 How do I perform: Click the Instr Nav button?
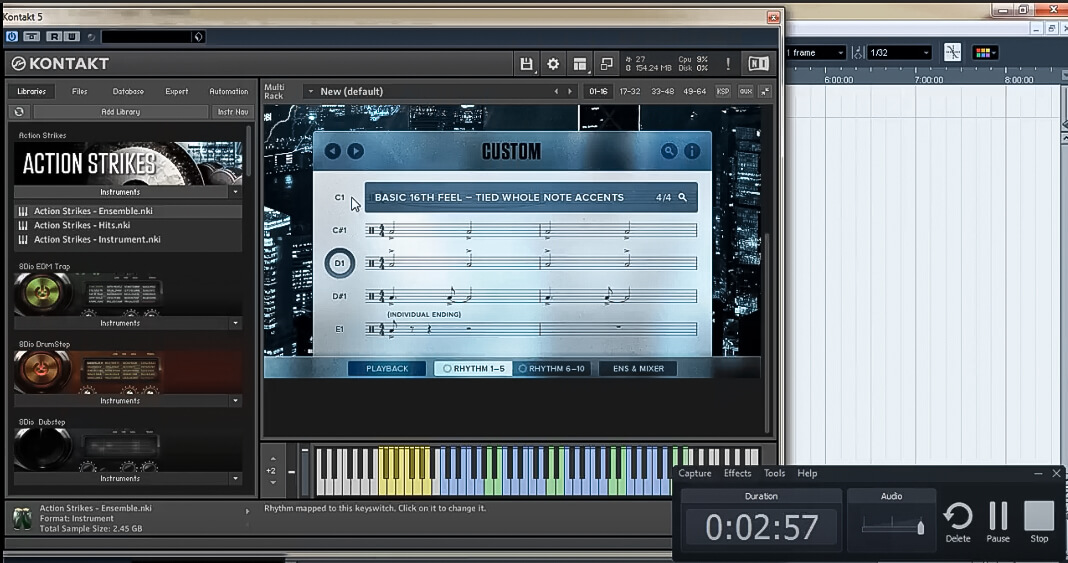point(232,112)
